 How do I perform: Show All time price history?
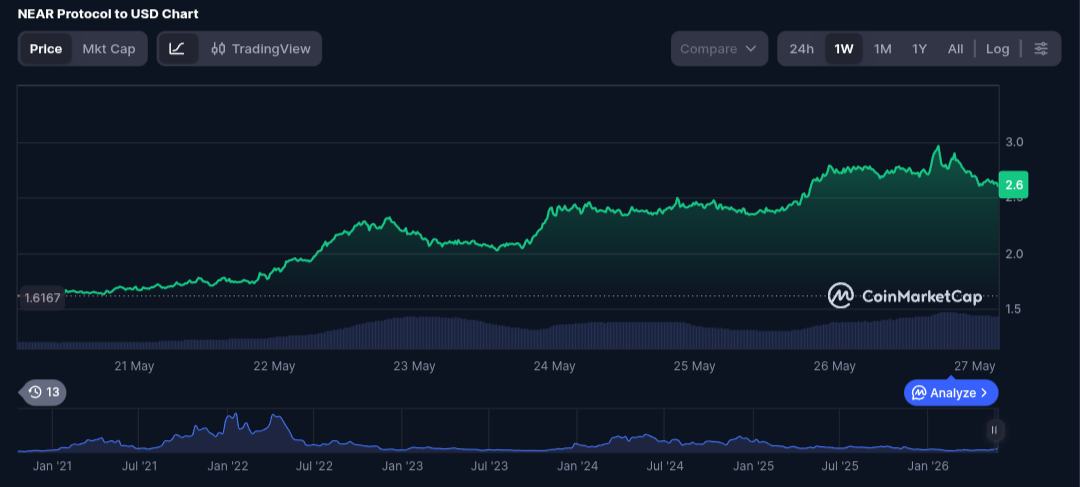(955, 49)
